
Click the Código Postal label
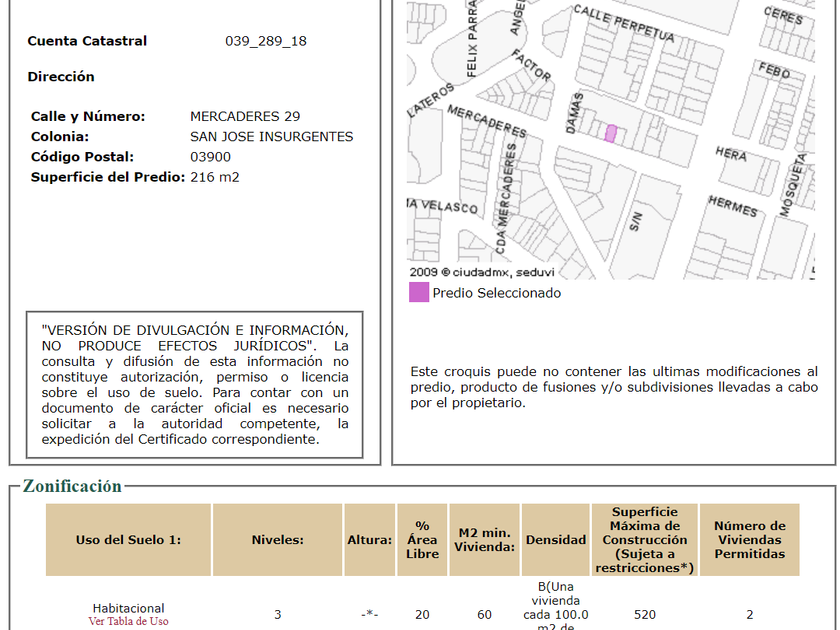(x=82, y=157)
